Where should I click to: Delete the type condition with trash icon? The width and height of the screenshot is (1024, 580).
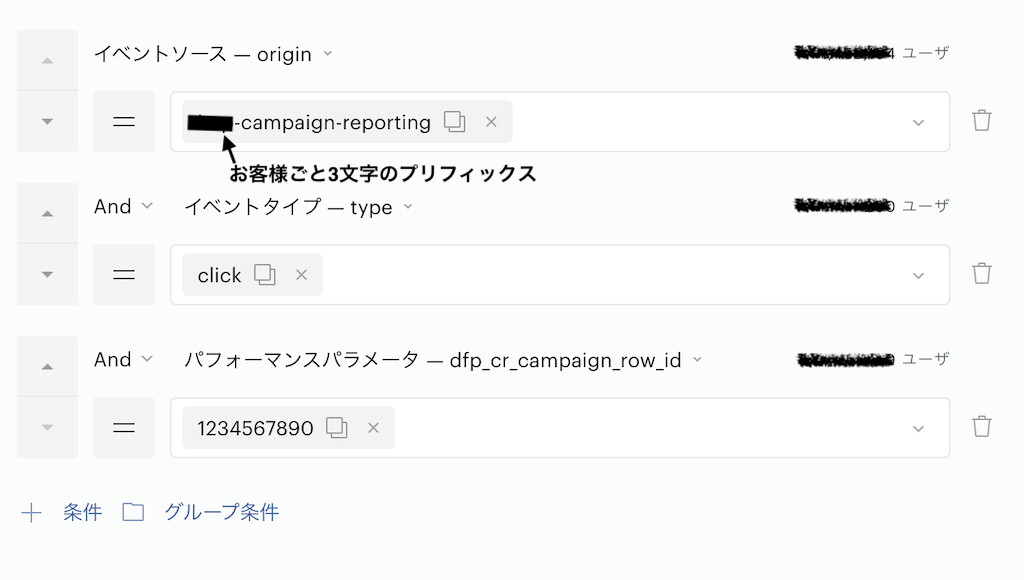[982, 273]
